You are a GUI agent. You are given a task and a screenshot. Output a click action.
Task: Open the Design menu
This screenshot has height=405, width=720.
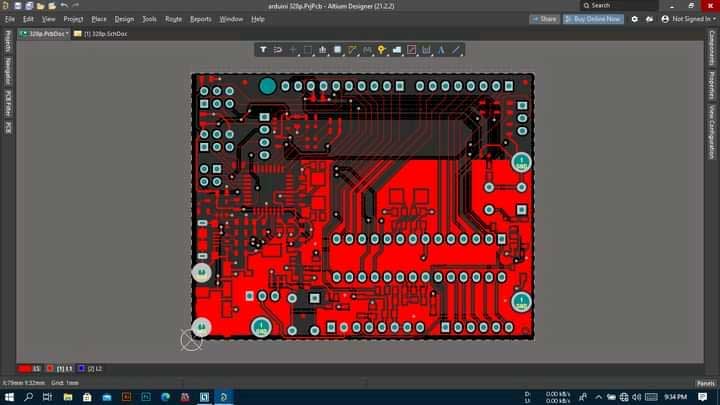[124, 19]
